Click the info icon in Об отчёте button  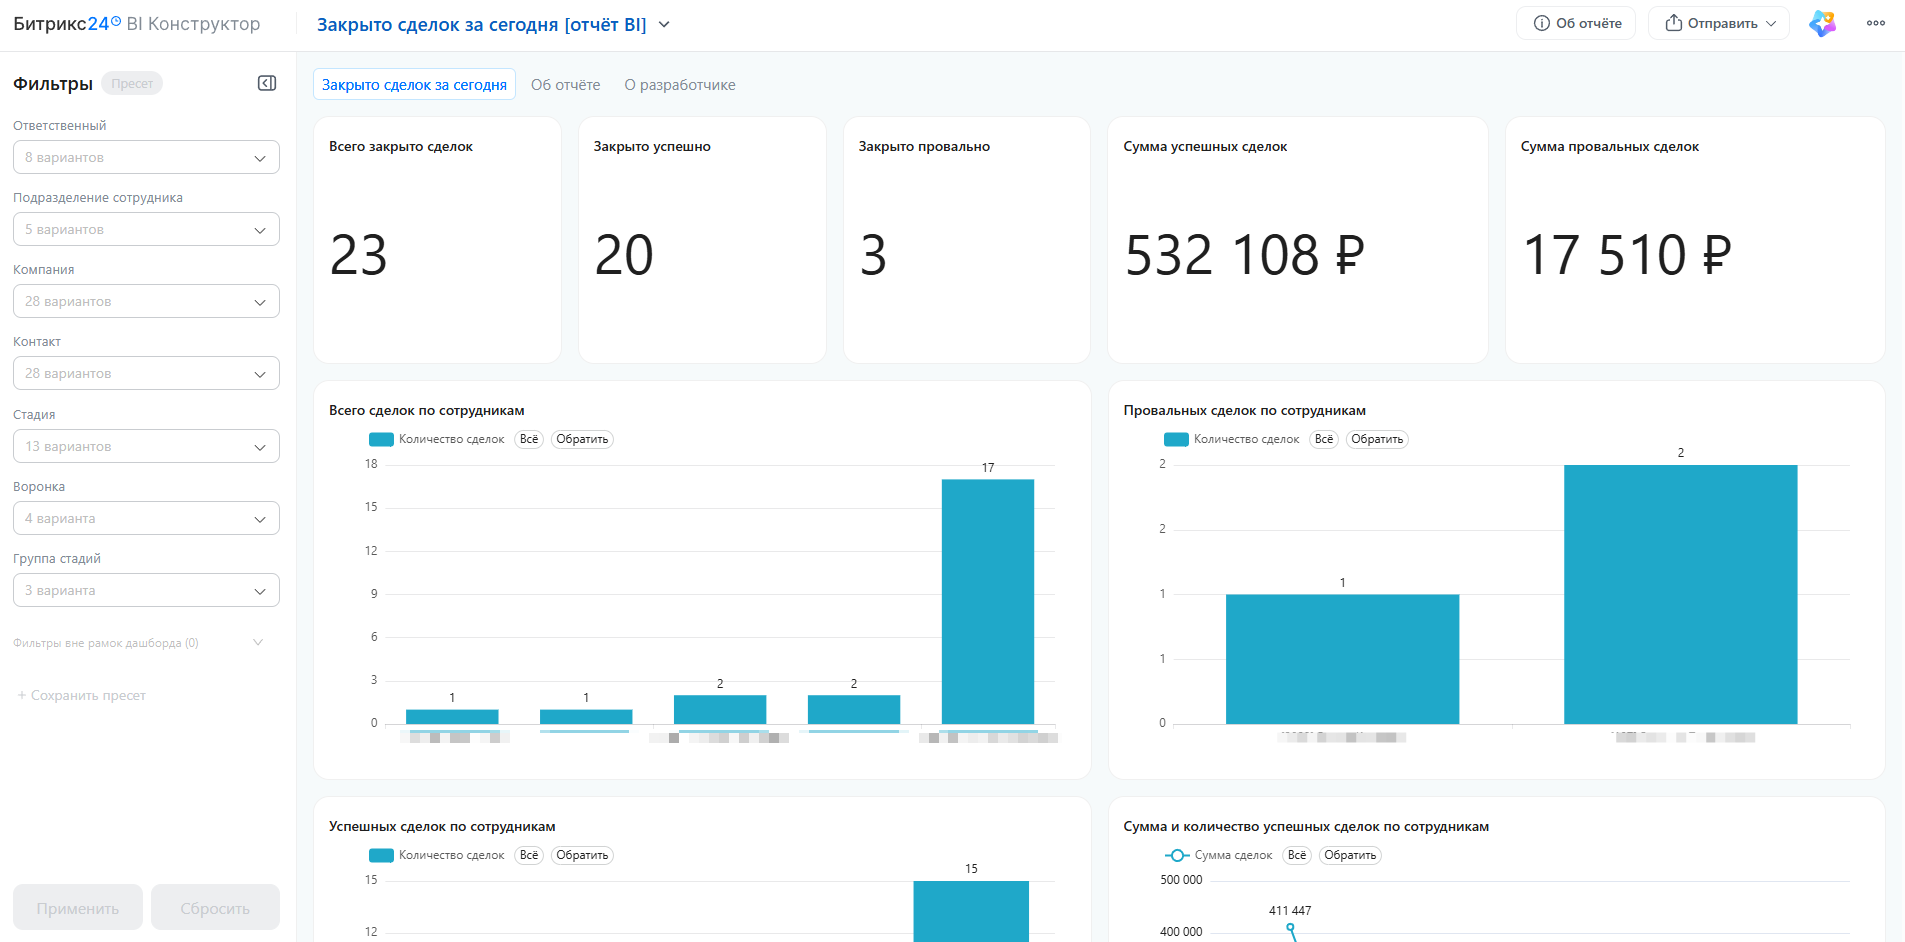coord(1542,23)
